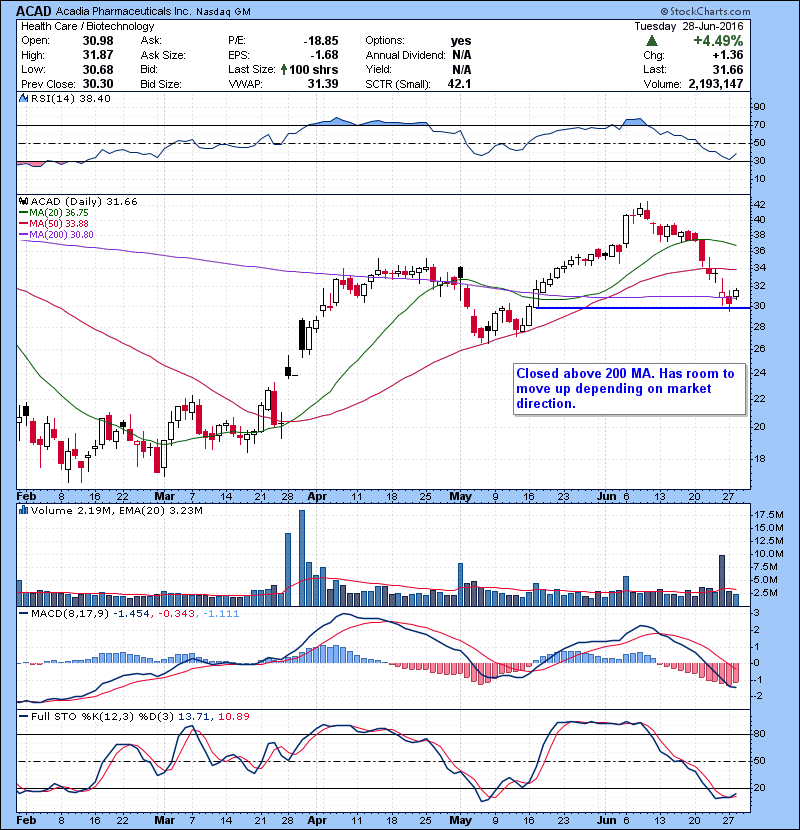
Task: Click the ACAD ticker symbol title
Action: (34, 11)
